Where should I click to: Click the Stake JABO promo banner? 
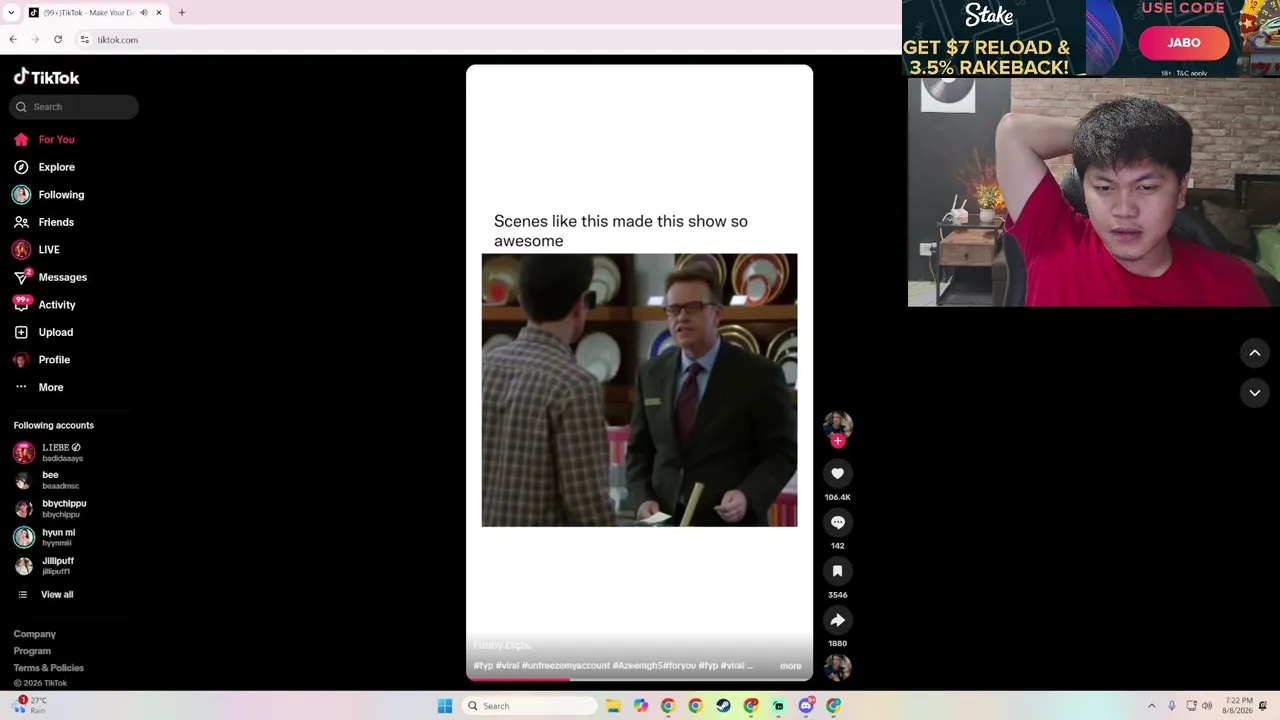click(x=1091, y=38)
